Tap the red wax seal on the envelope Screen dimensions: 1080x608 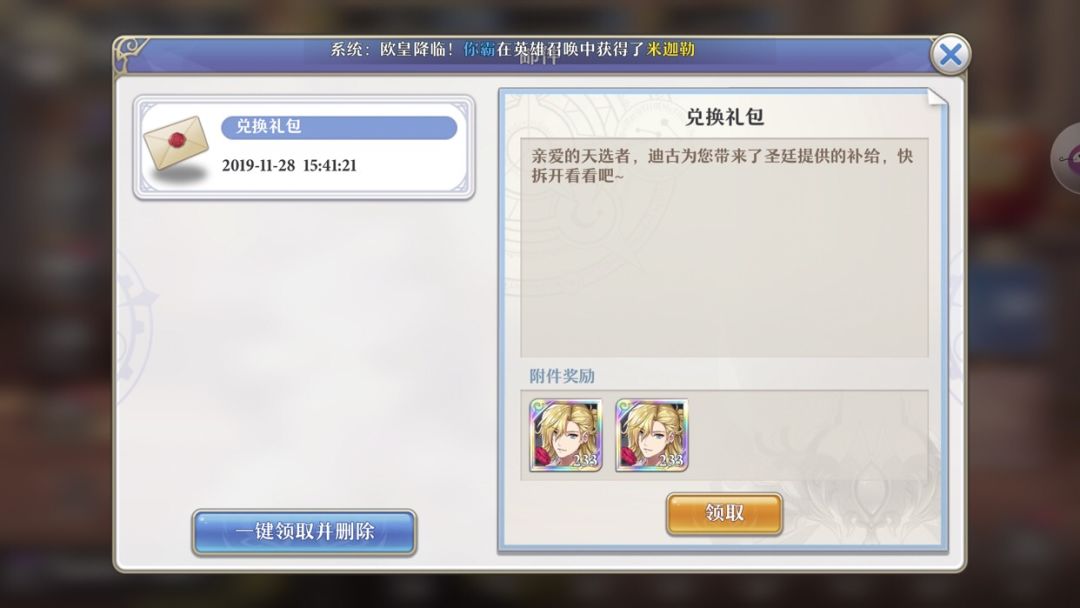178,140
